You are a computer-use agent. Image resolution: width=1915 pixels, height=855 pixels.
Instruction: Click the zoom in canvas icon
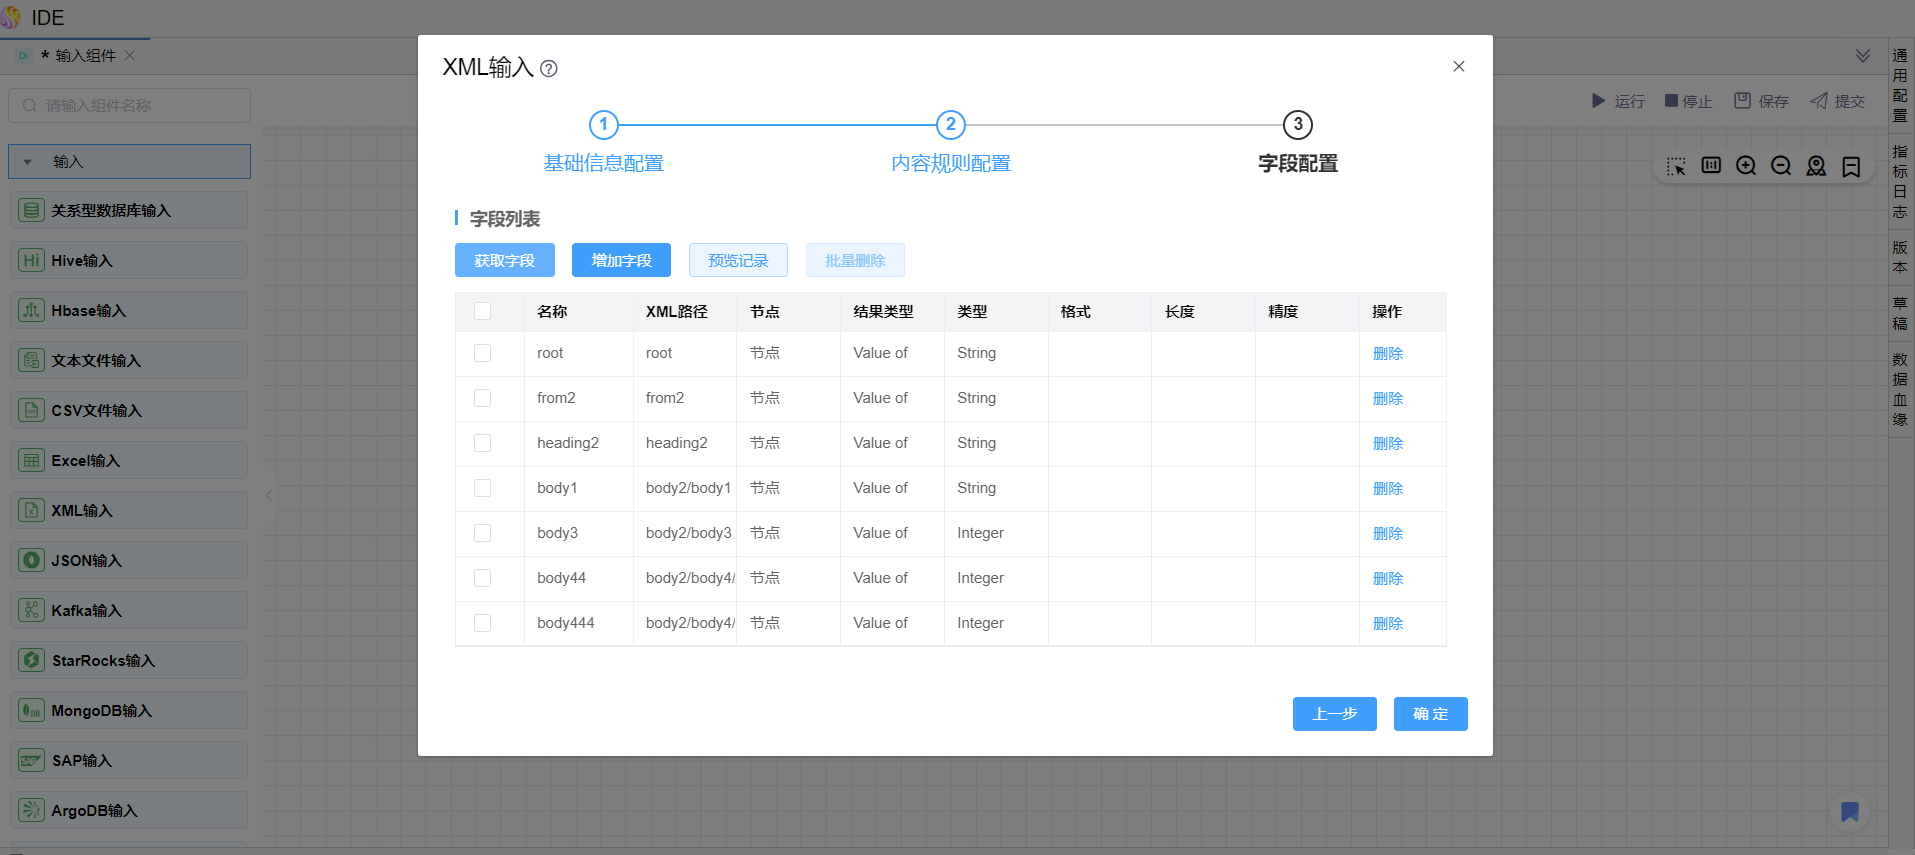(1746, 166)
